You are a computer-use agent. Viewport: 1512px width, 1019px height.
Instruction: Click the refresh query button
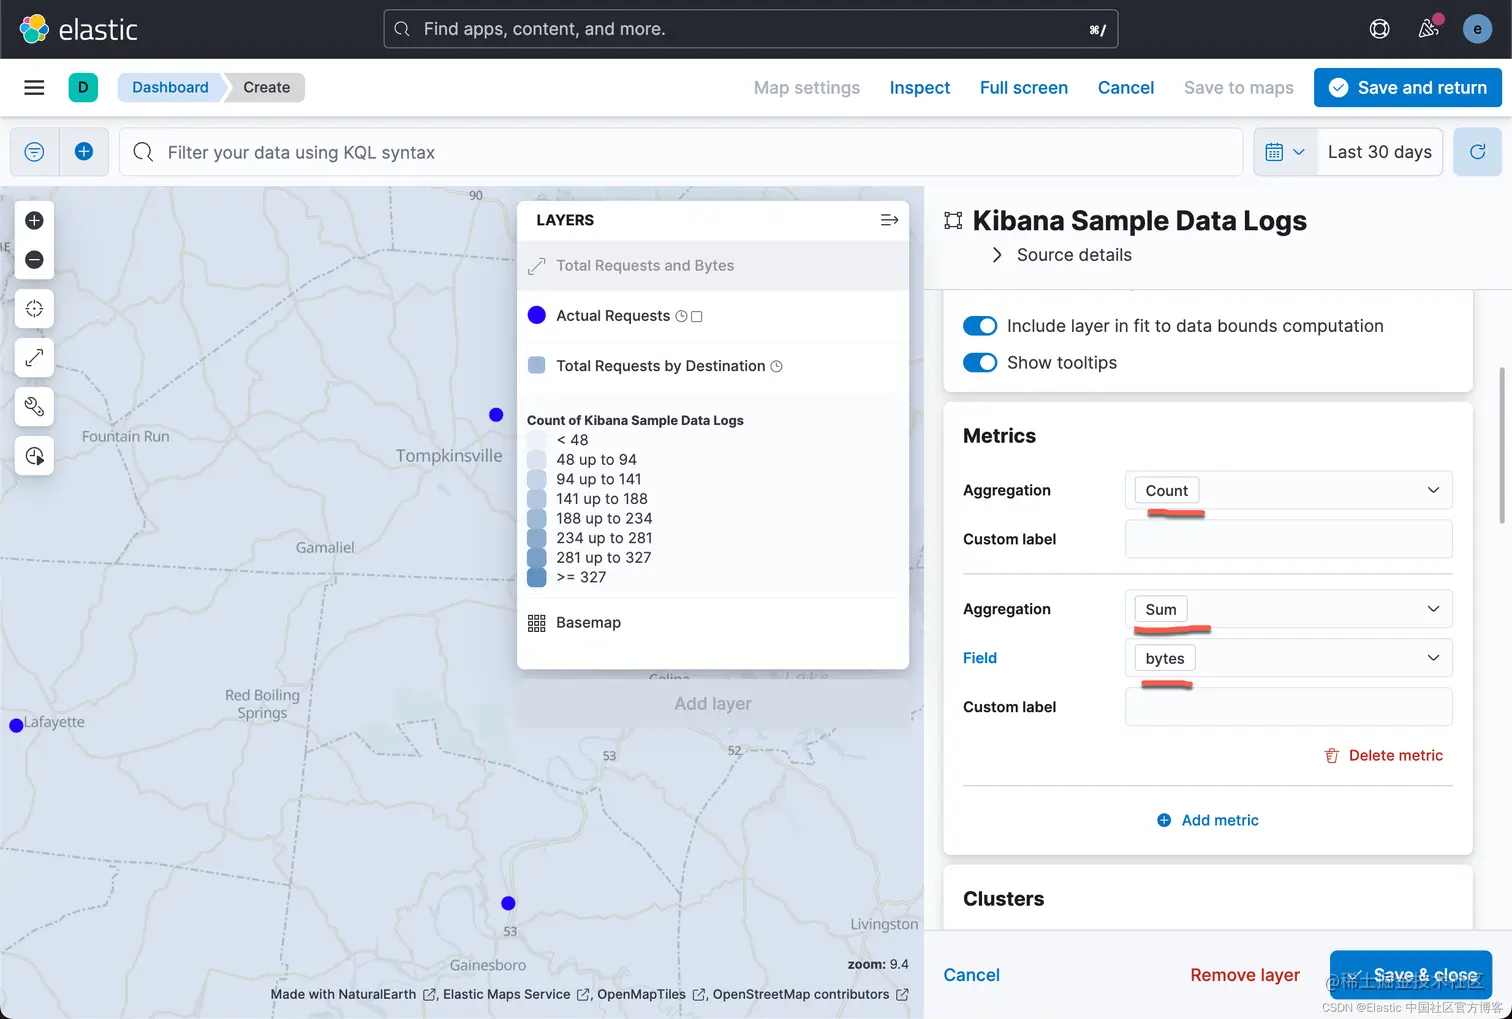[x=1477, y=152]
